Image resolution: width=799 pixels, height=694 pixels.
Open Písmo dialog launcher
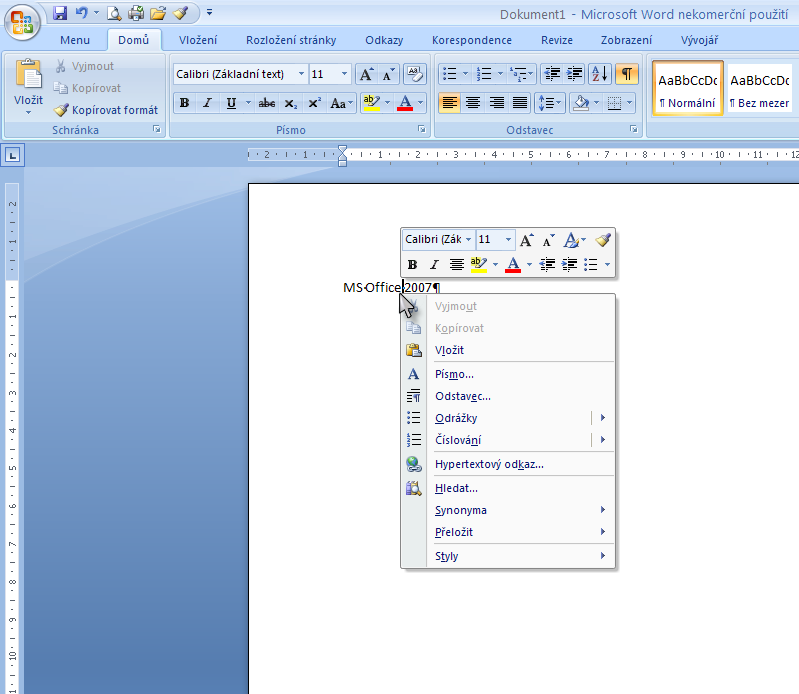pos(422,129)
